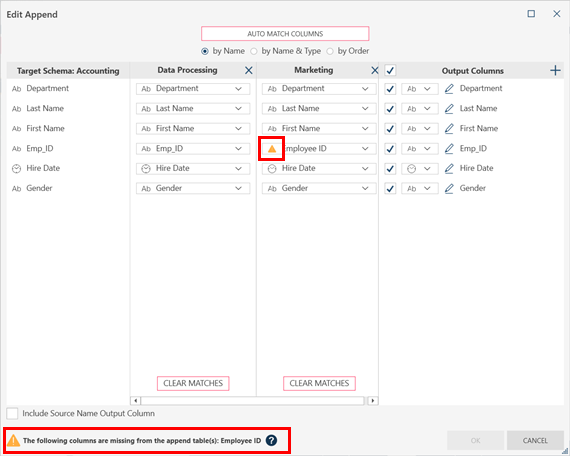Click CLEAR MATCHES under Marketing
The image size is (570, 456).
click(319, 383)
